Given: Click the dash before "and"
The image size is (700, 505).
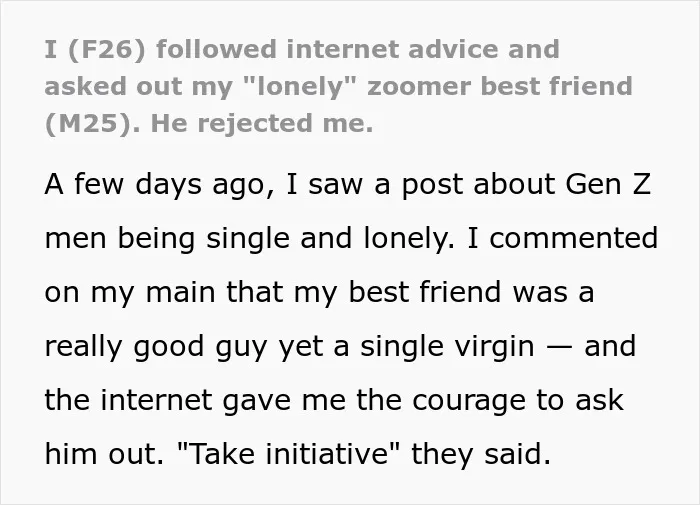Looking at the screenshot, I should coord(559,348).
